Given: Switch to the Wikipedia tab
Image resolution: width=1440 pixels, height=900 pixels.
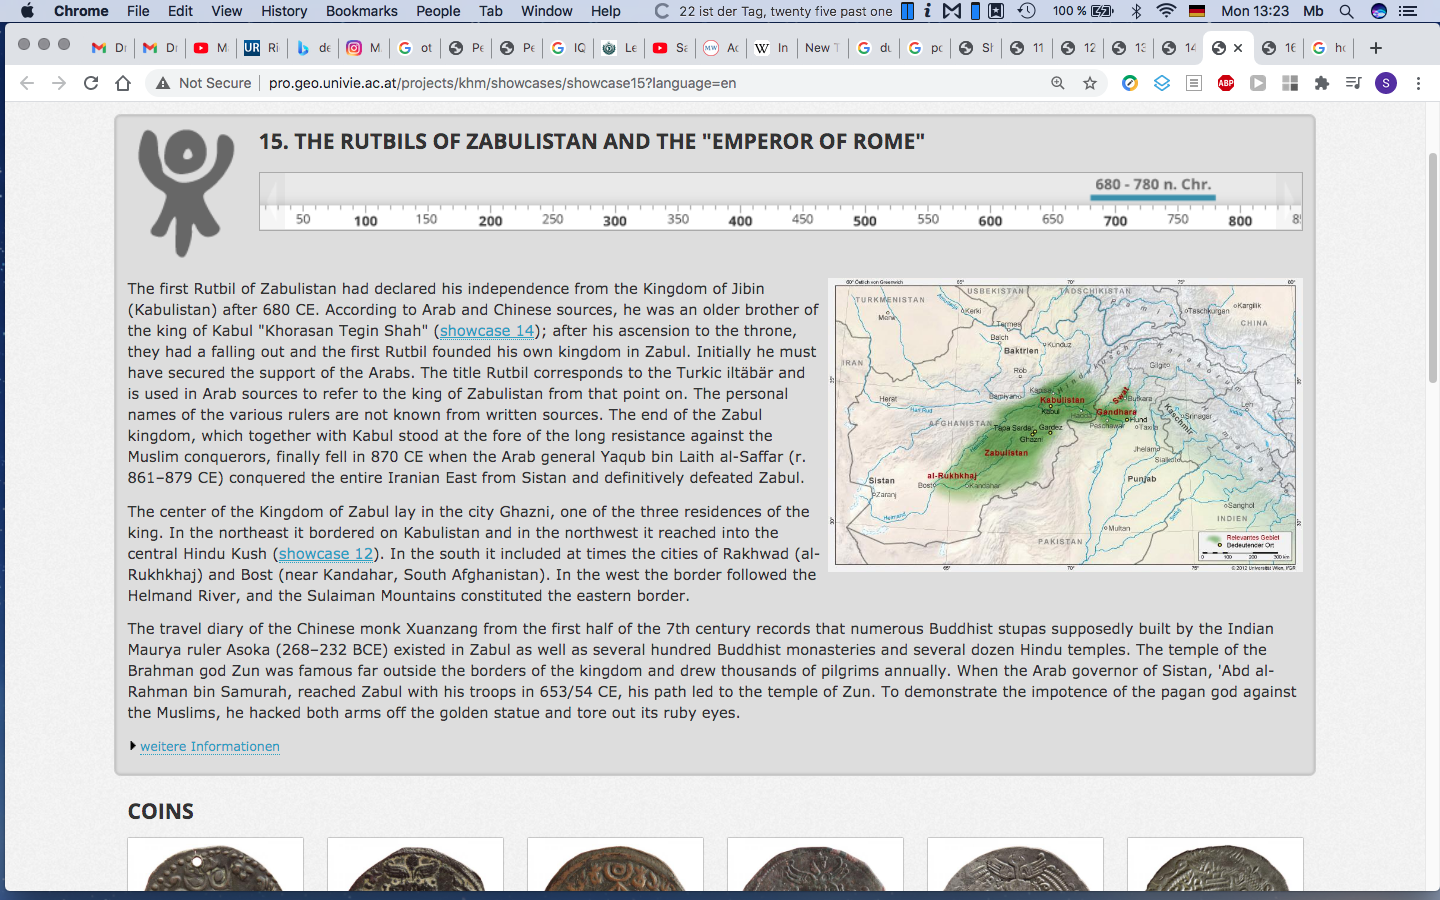Looking at the screenshot, I should click(x=772, y=47).
